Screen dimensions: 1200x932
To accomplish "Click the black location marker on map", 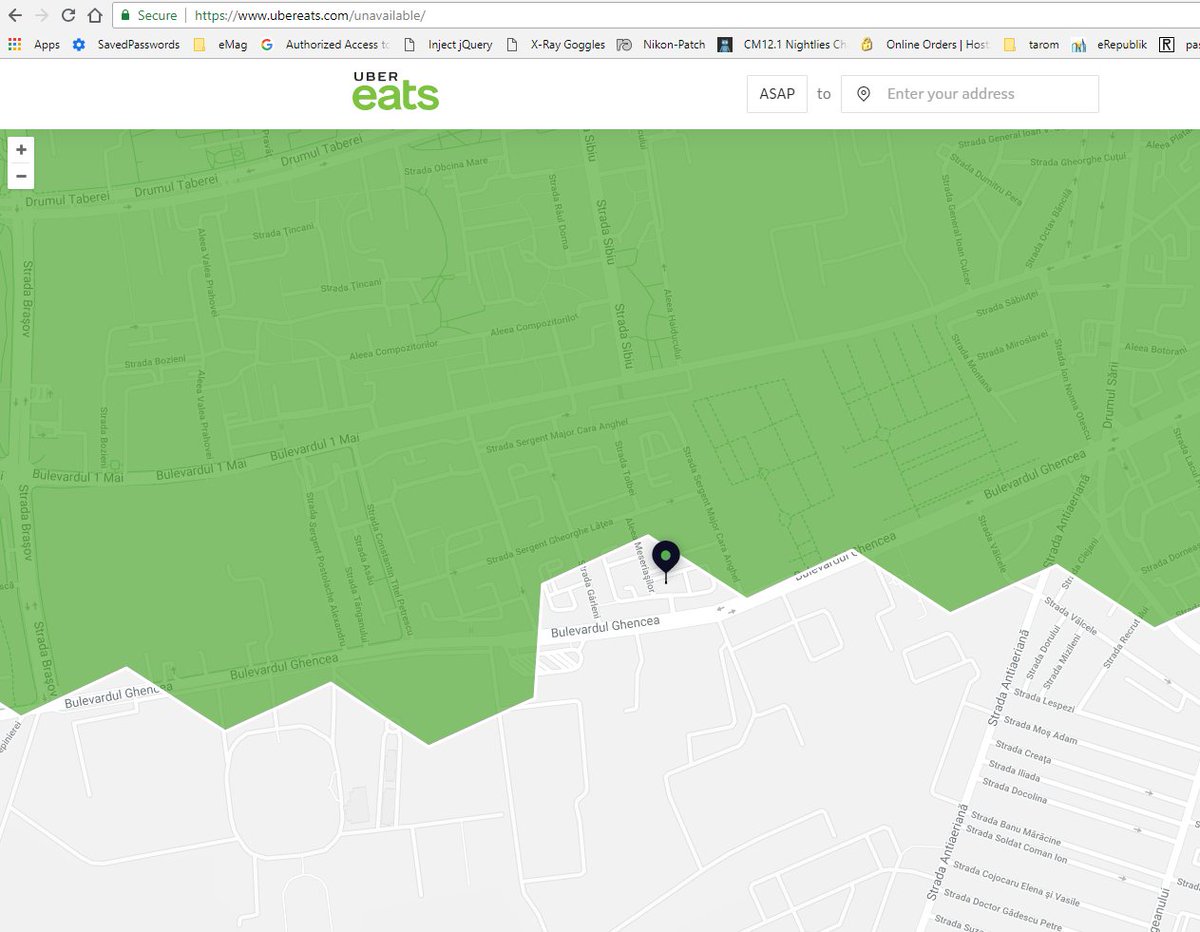I will pyautogui.click(x=666, y=560).
